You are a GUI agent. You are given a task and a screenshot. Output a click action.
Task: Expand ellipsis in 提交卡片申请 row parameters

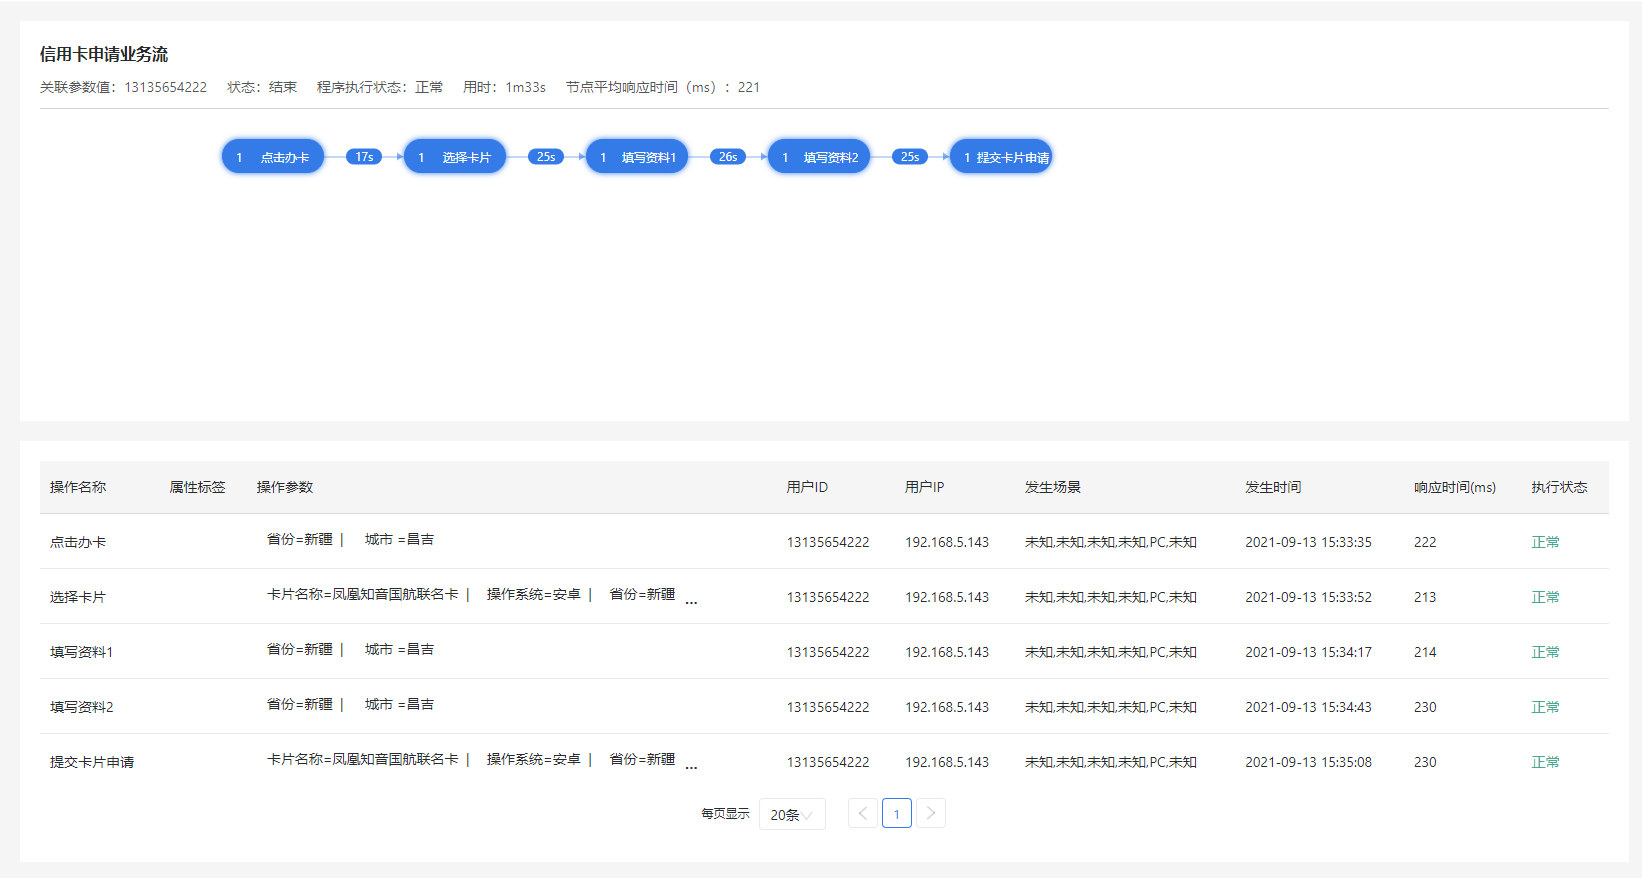tap(691, 766)
